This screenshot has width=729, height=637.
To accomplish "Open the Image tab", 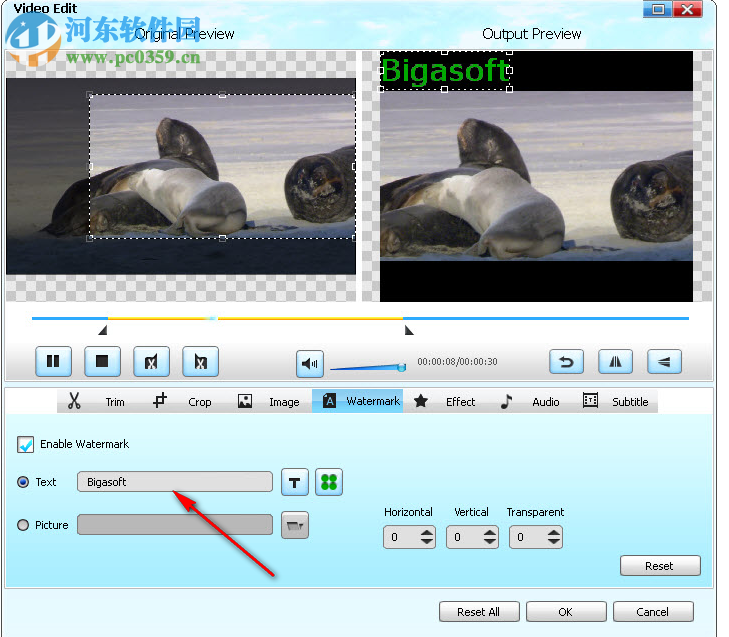I will pos(284,402).
